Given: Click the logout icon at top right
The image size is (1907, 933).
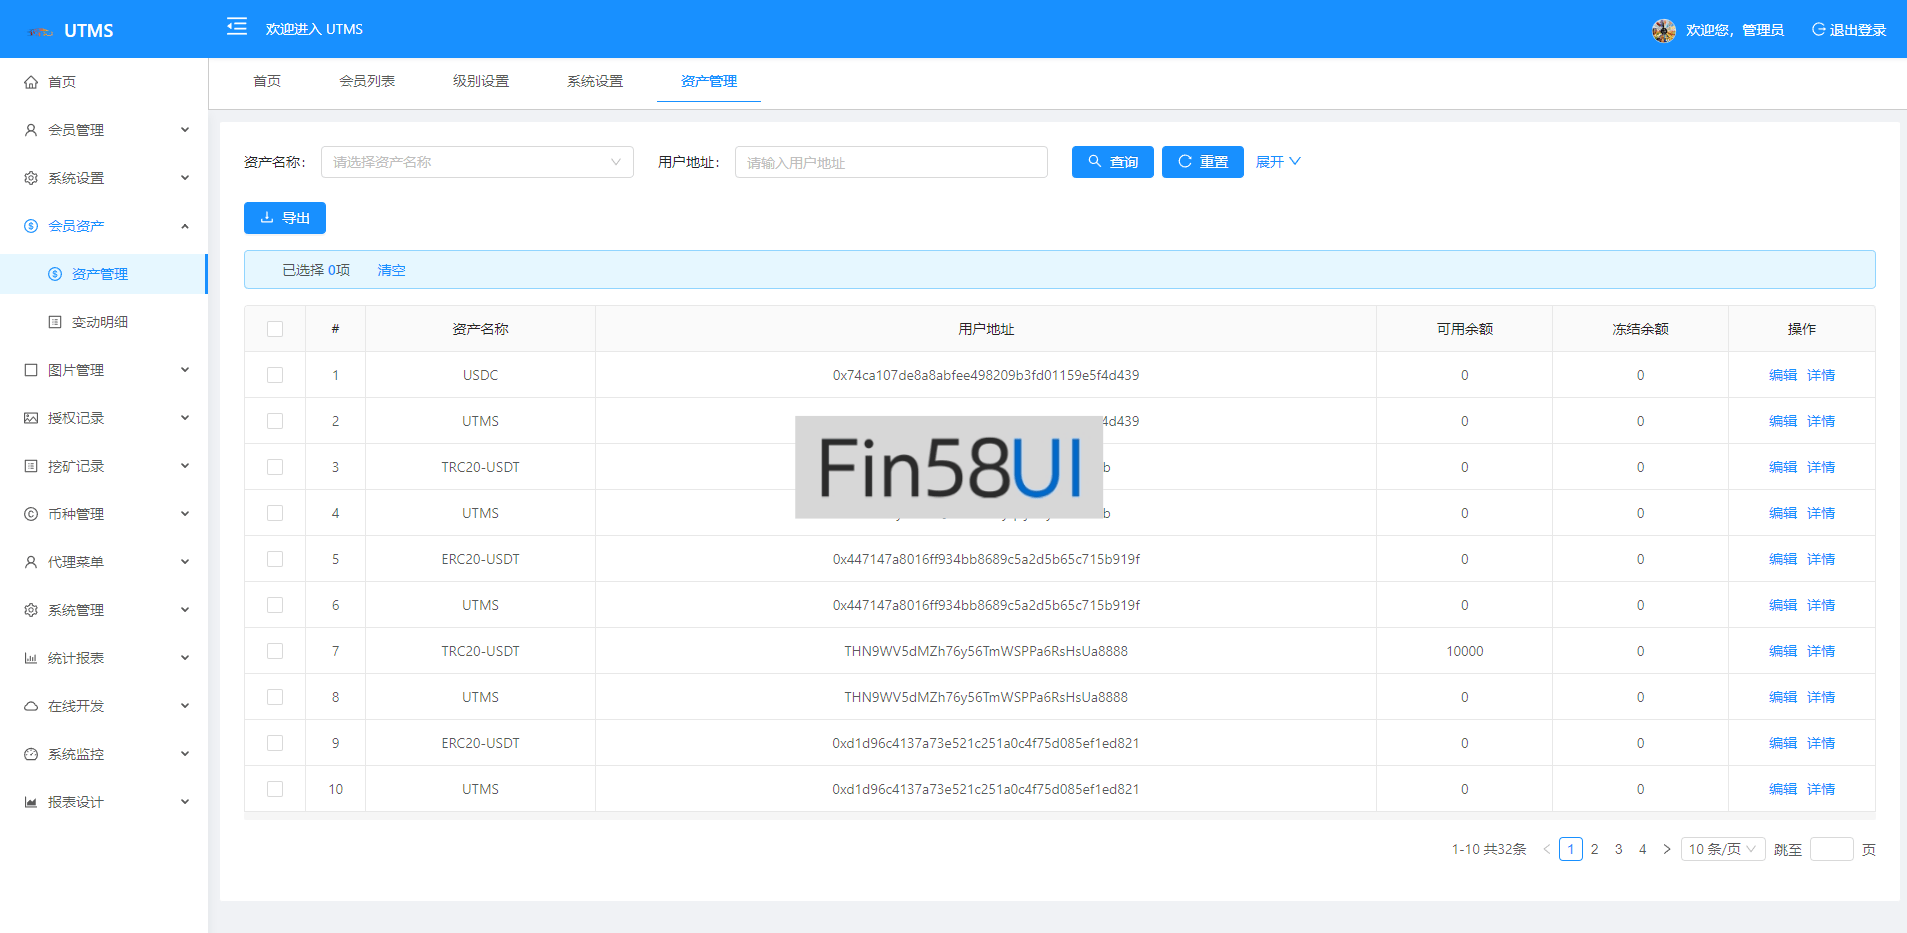Looking at the screenshot, I should coord(1818,30).
